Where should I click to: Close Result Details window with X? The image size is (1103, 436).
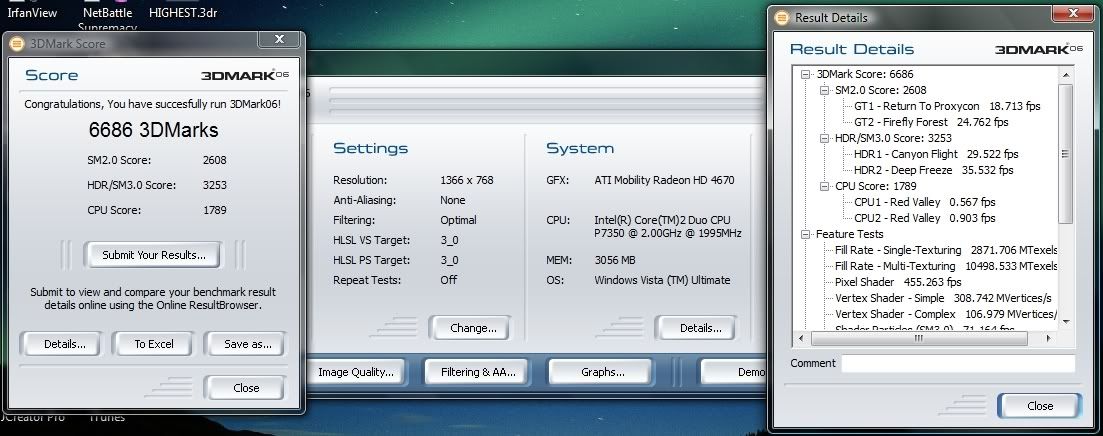[x=1072, y=13]
